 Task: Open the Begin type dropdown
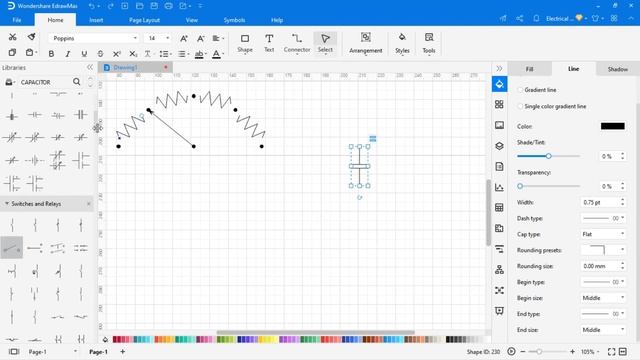(x=603, y=282)
